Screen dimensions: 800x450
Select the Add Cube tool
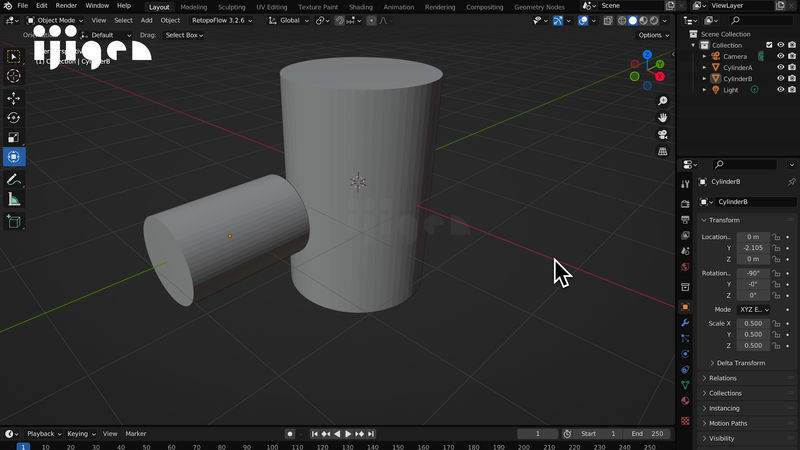[x=14, y=221]
